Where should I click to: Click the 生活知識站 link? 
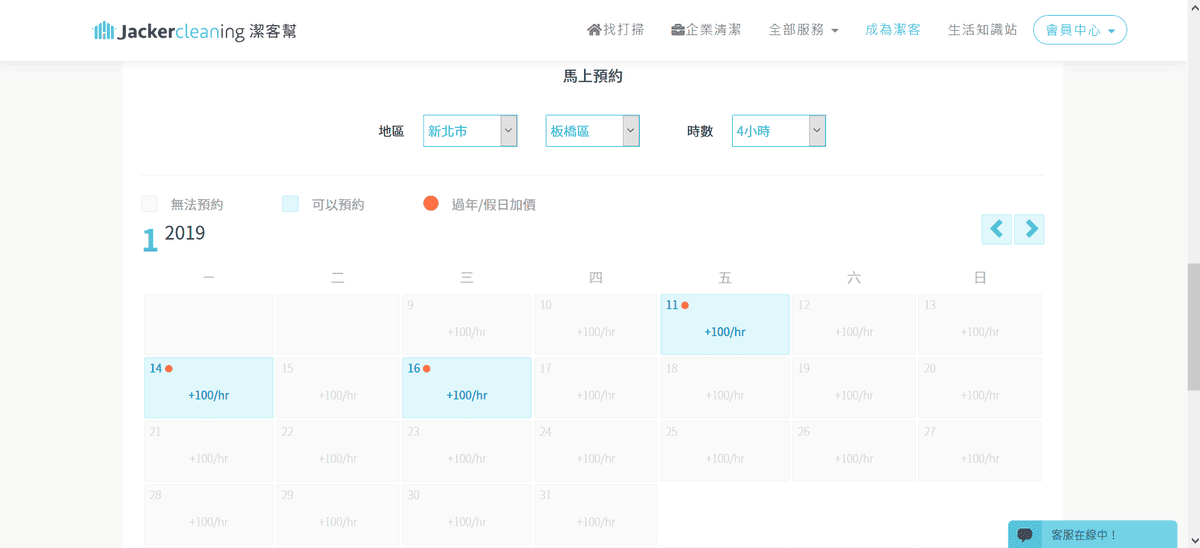[x=982, y=30]
